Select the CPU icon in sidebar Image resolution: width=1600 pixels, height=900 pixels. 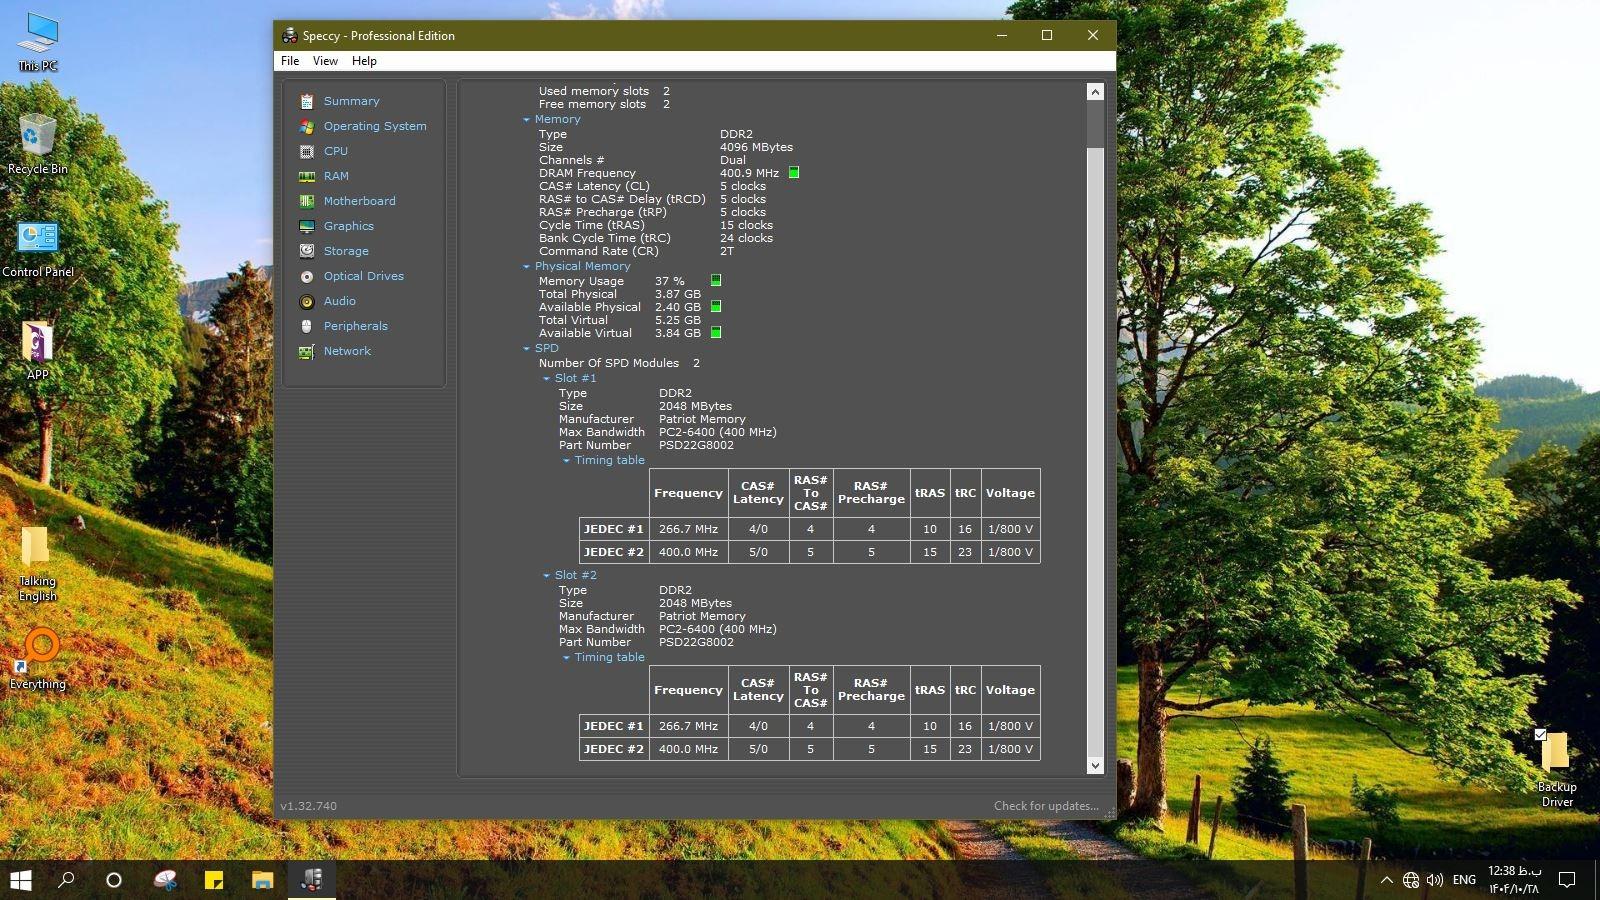point(307,151)
